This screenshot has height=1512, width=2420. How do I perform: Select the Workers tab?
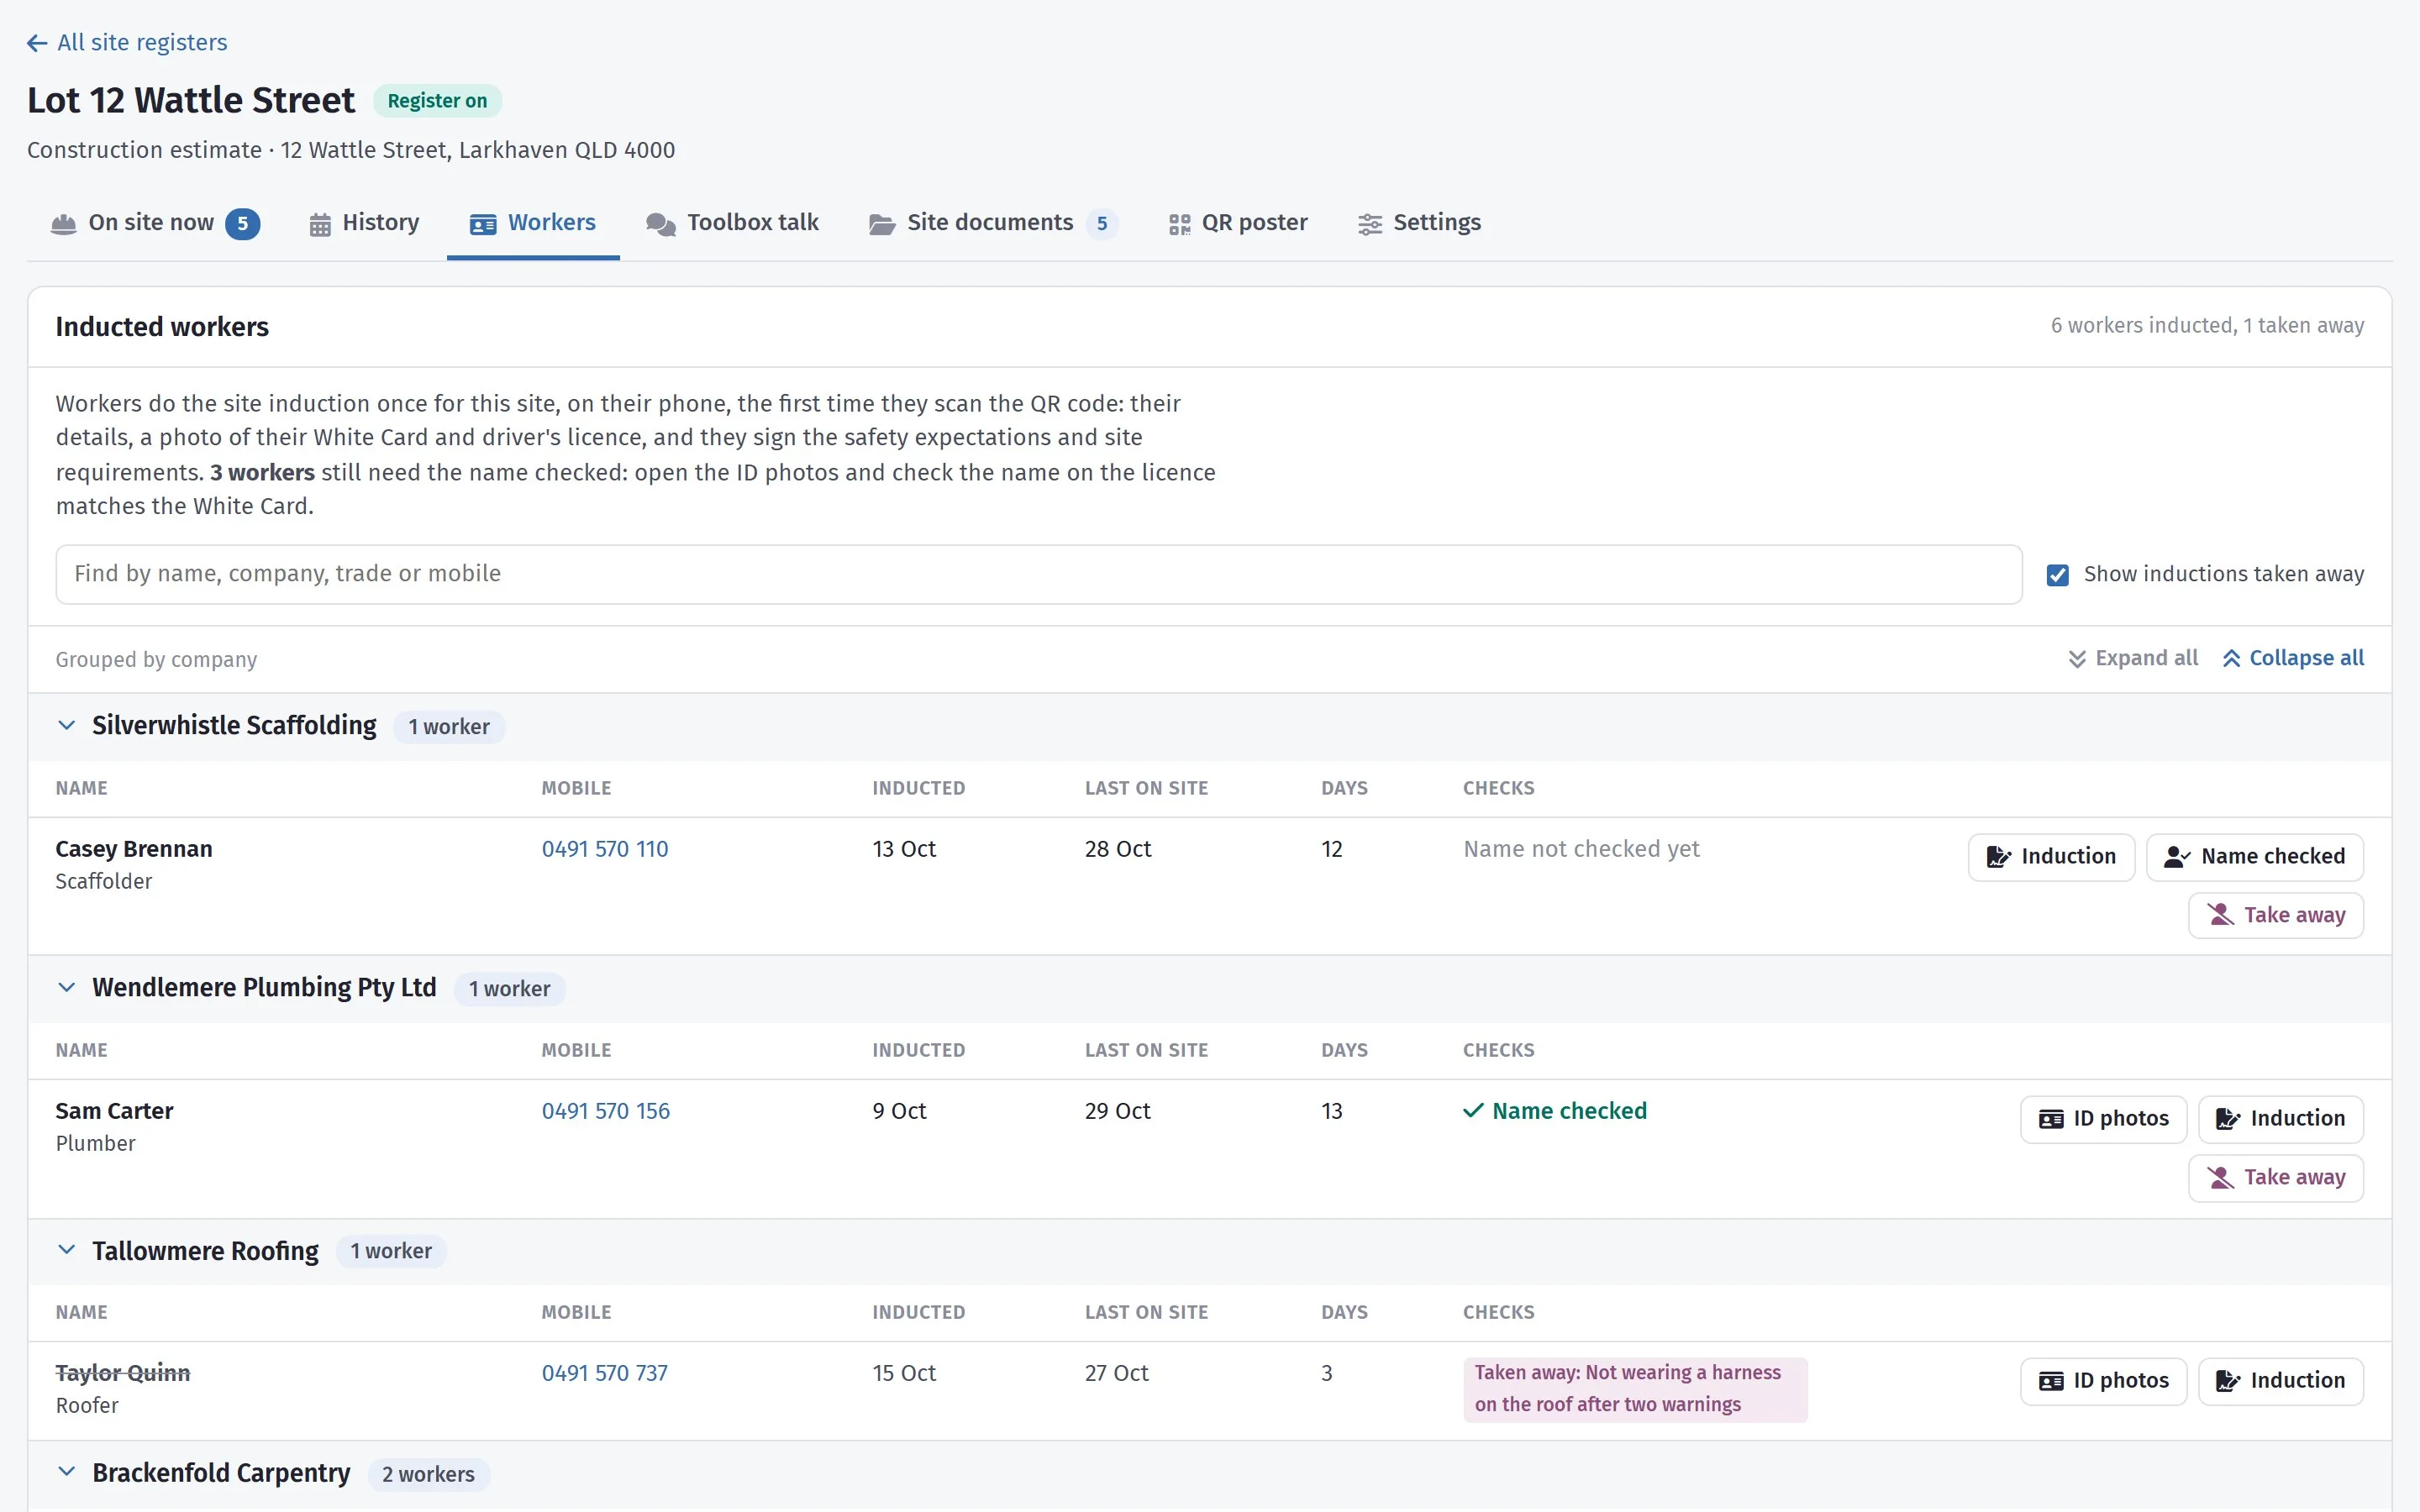[533, 223]
